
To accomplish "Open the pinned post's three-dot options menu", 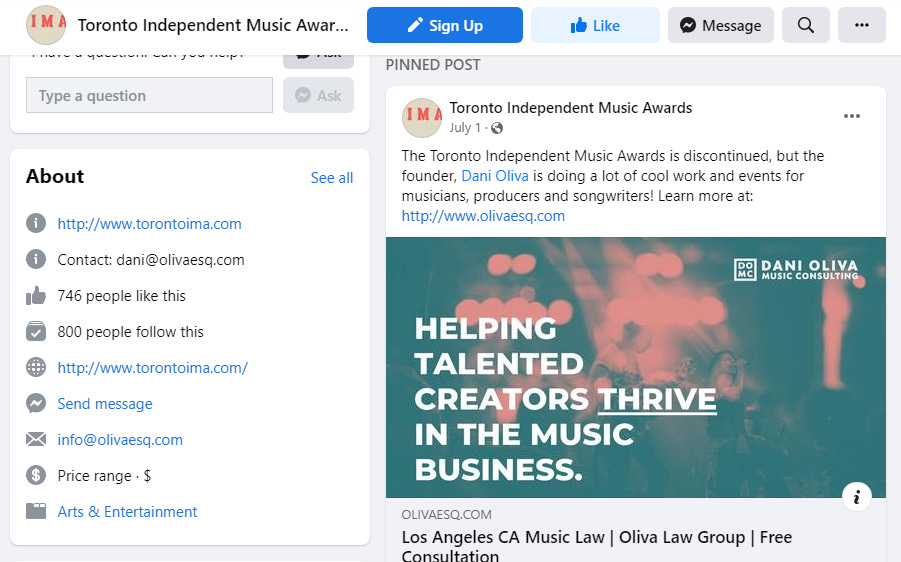I will coord(852,116).
